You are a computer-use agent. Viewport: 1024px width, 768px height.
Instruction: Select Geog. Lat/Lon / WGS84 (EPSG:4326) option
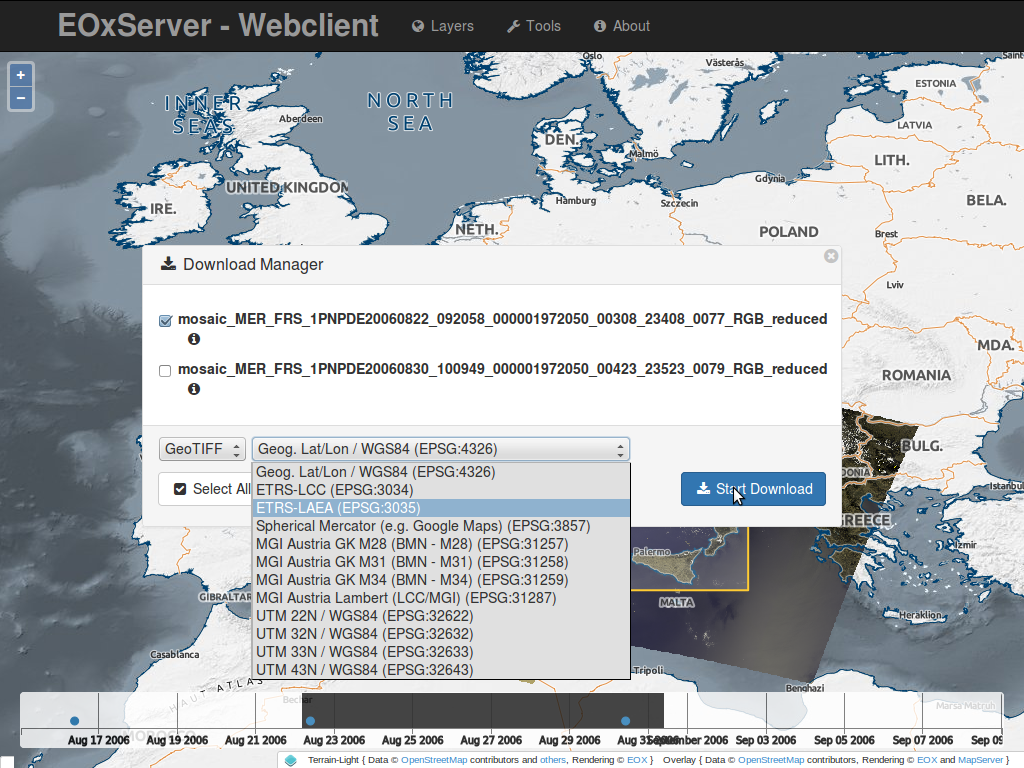click(441, 472)
